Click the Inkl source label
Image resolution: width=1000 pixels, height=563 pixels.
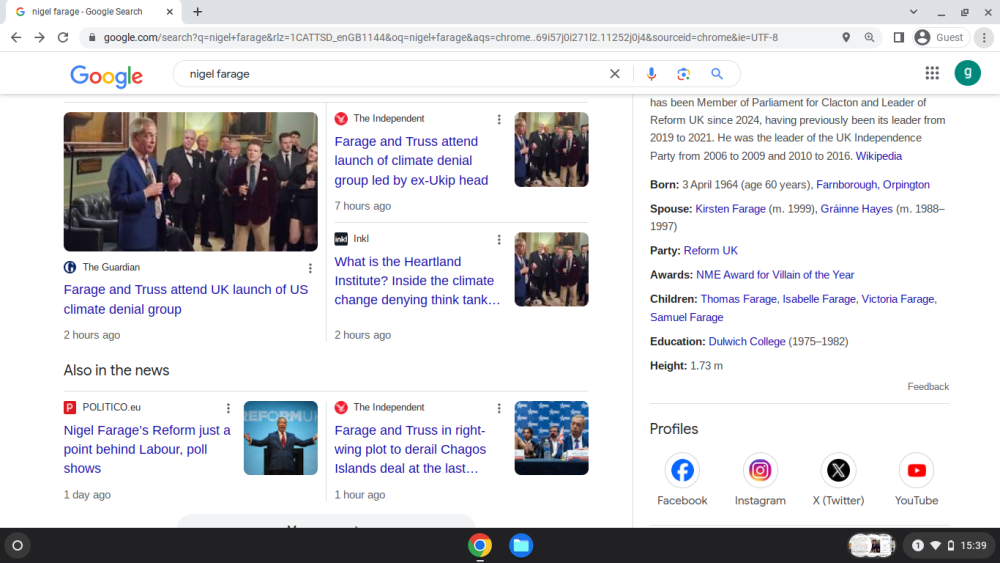pos(361,239)
